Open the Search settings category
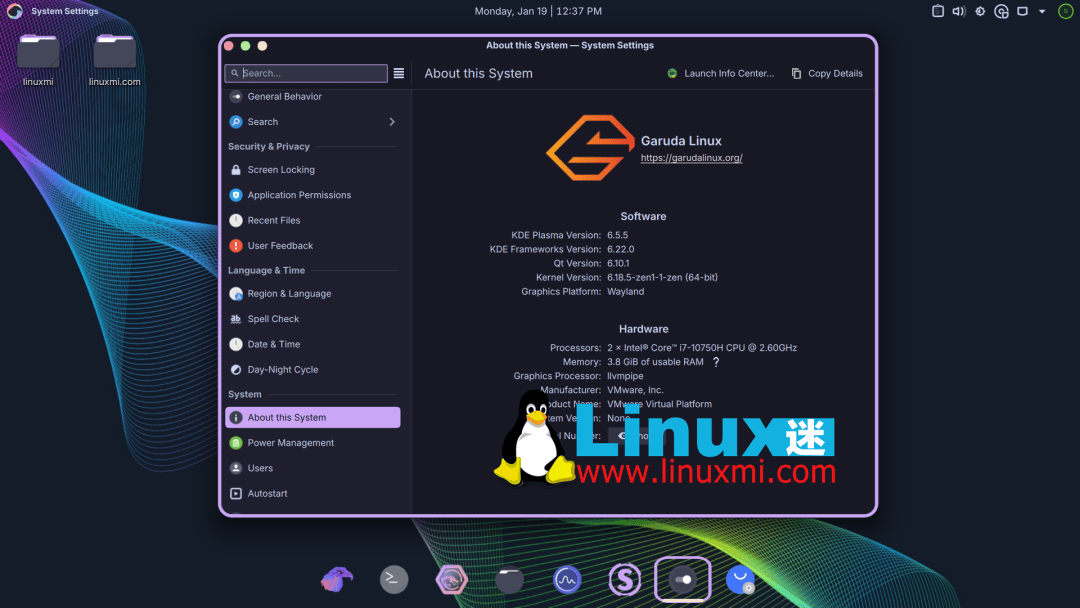This screenshot has height=608, width=1080. point(313,122)
